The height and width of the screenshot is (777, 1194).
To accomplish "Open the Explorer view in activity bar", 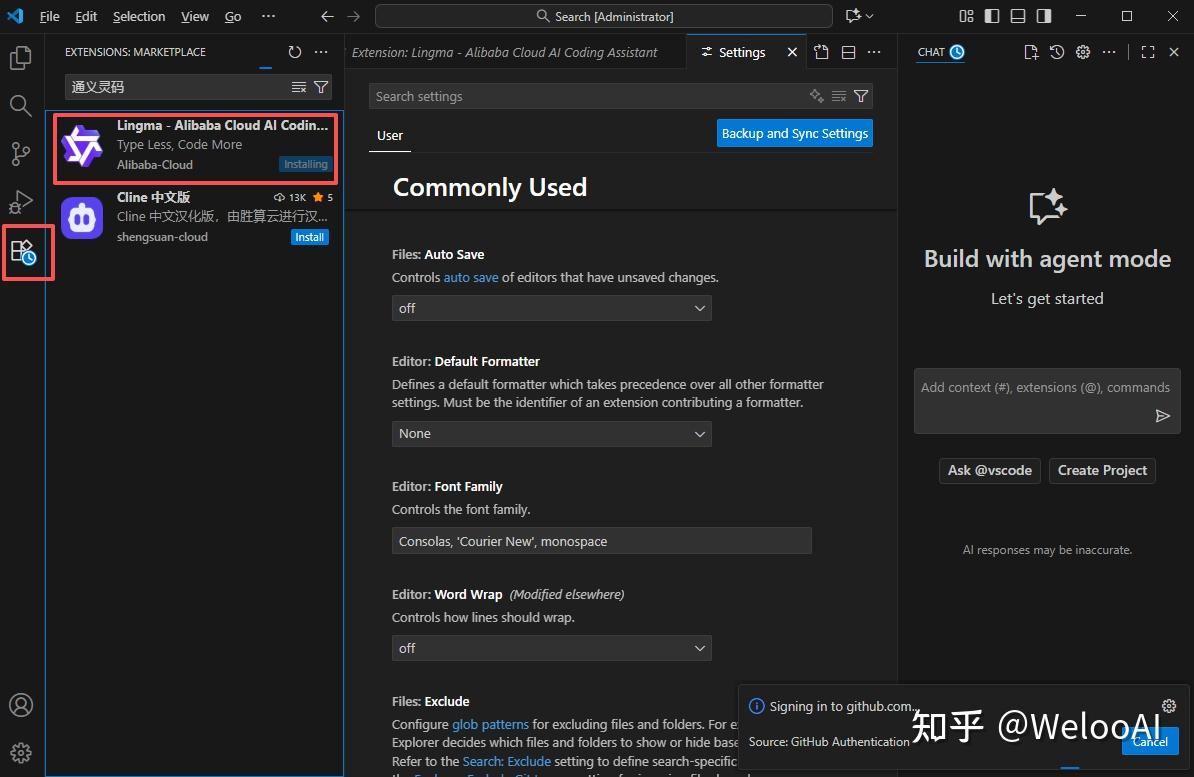I will 21,58.
